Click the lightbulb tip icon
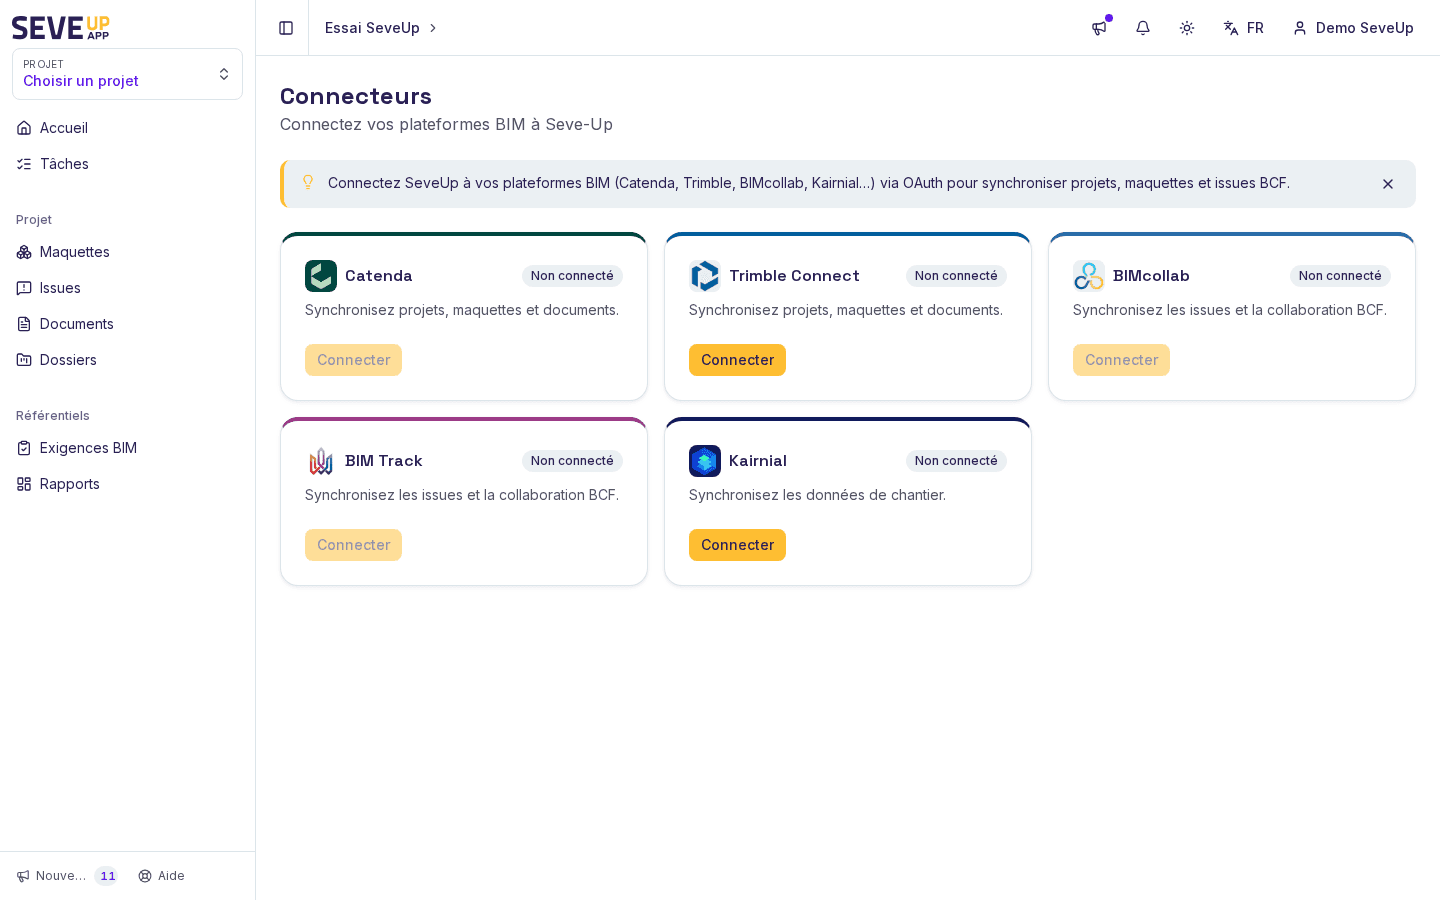Screen dimensions: 1440x900 pos(308,182)
